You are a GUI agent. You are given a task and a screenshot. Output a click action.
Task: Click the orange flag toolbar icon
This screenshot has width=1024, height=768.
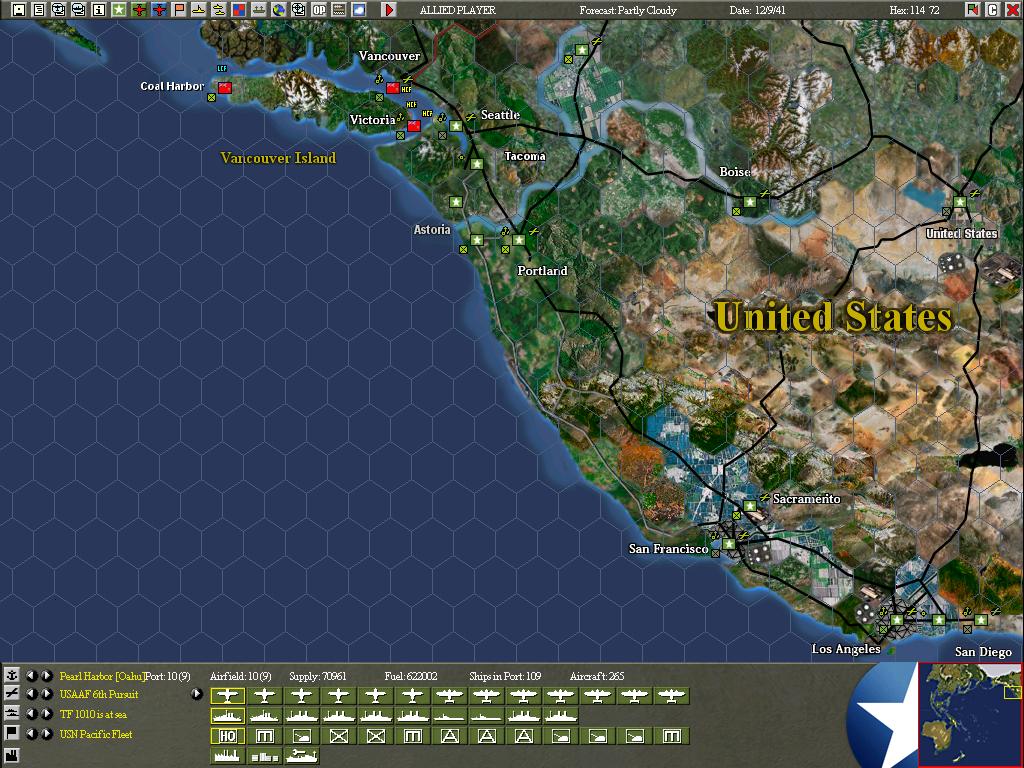[x=179, y=10]
